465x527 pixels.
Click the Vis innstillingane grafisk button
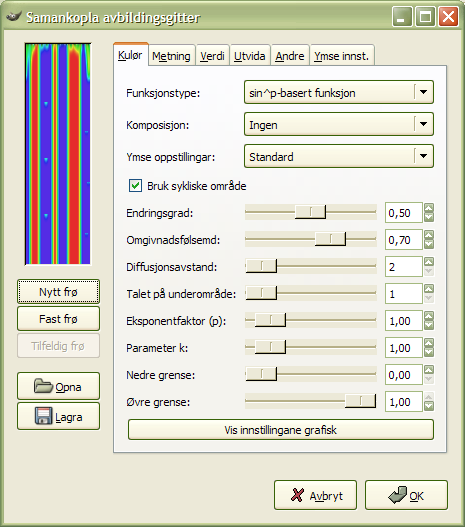281,430
